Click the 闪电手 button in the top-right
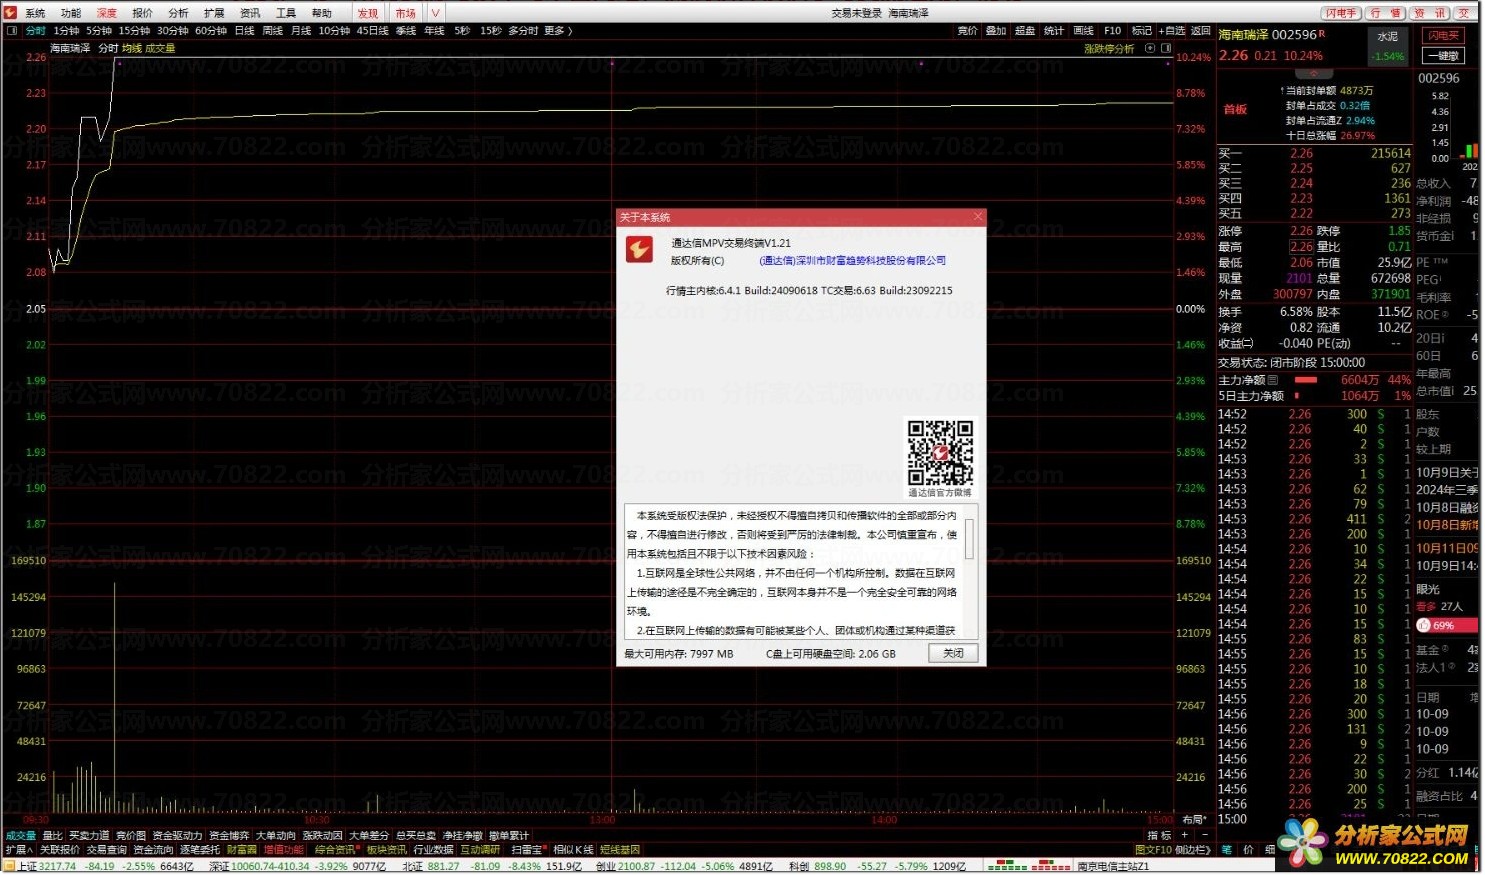1485x875 pixels. click(x=1341, y=13)
